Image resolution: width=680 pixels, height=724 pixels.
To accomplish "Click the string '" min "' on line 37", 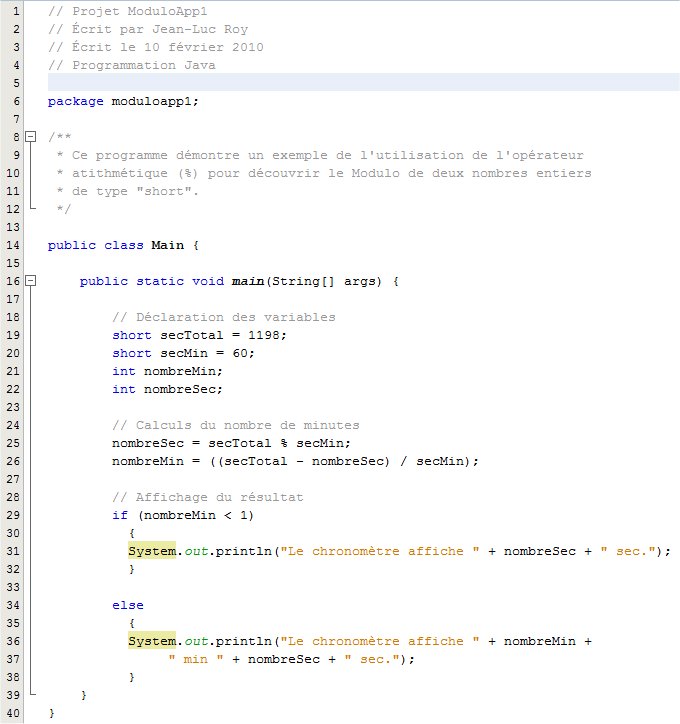I will point(196,659).
